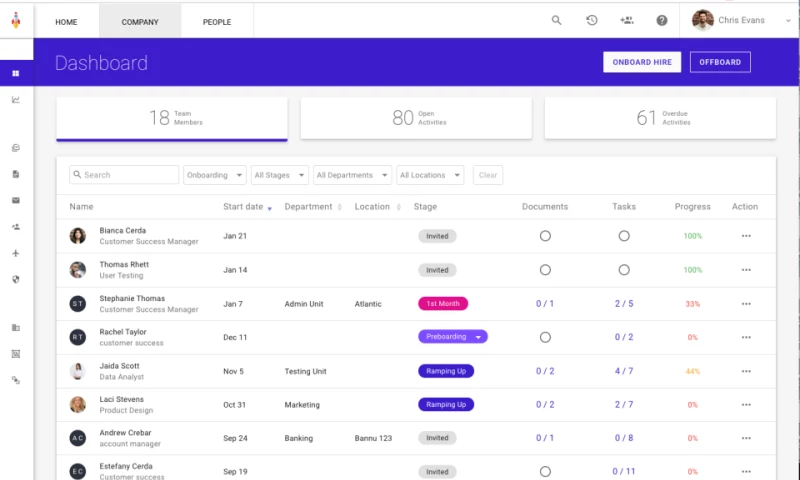
Task: Open Andrew Crebar tasks 0 / 8 link
Action: [624, 438]
